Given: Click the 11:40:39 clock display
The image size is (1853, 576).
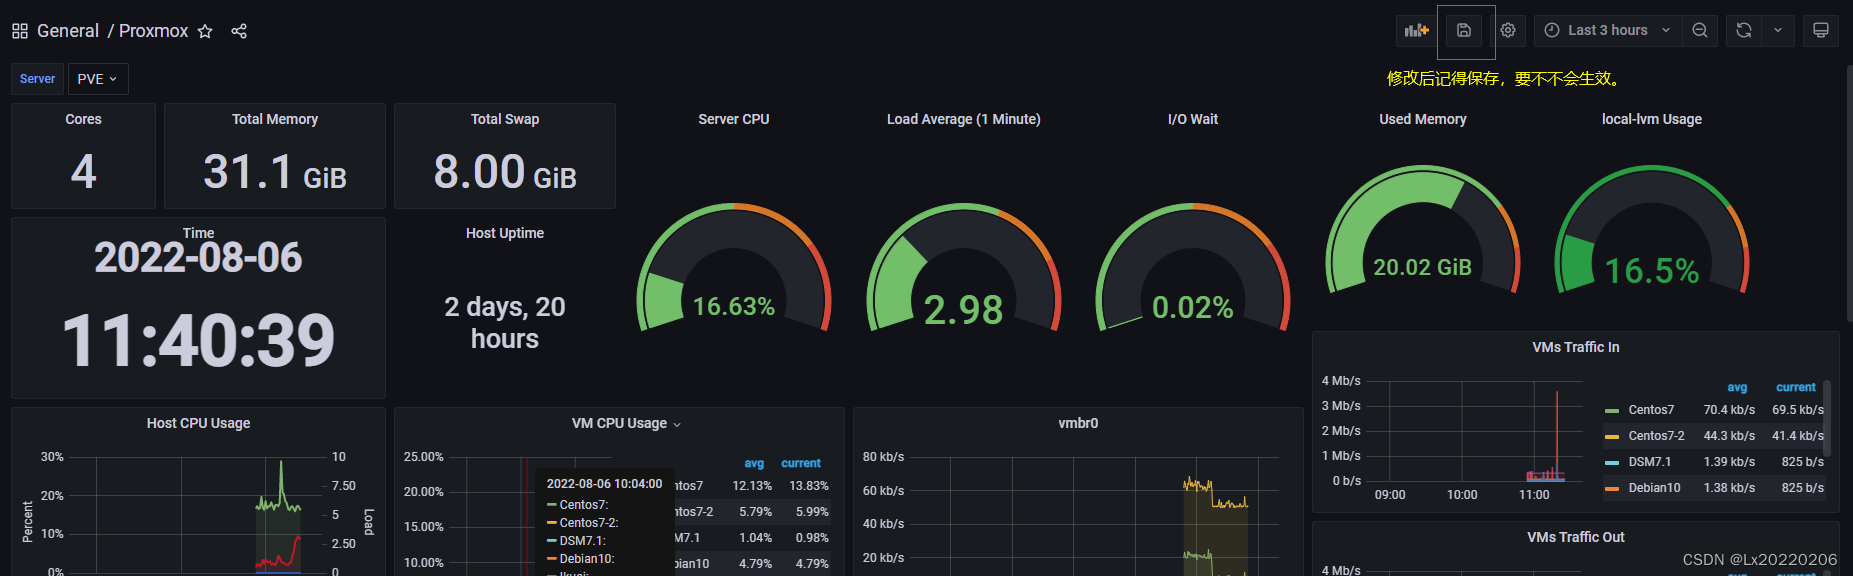Looking at the screenshot, I should click(198, 341).
